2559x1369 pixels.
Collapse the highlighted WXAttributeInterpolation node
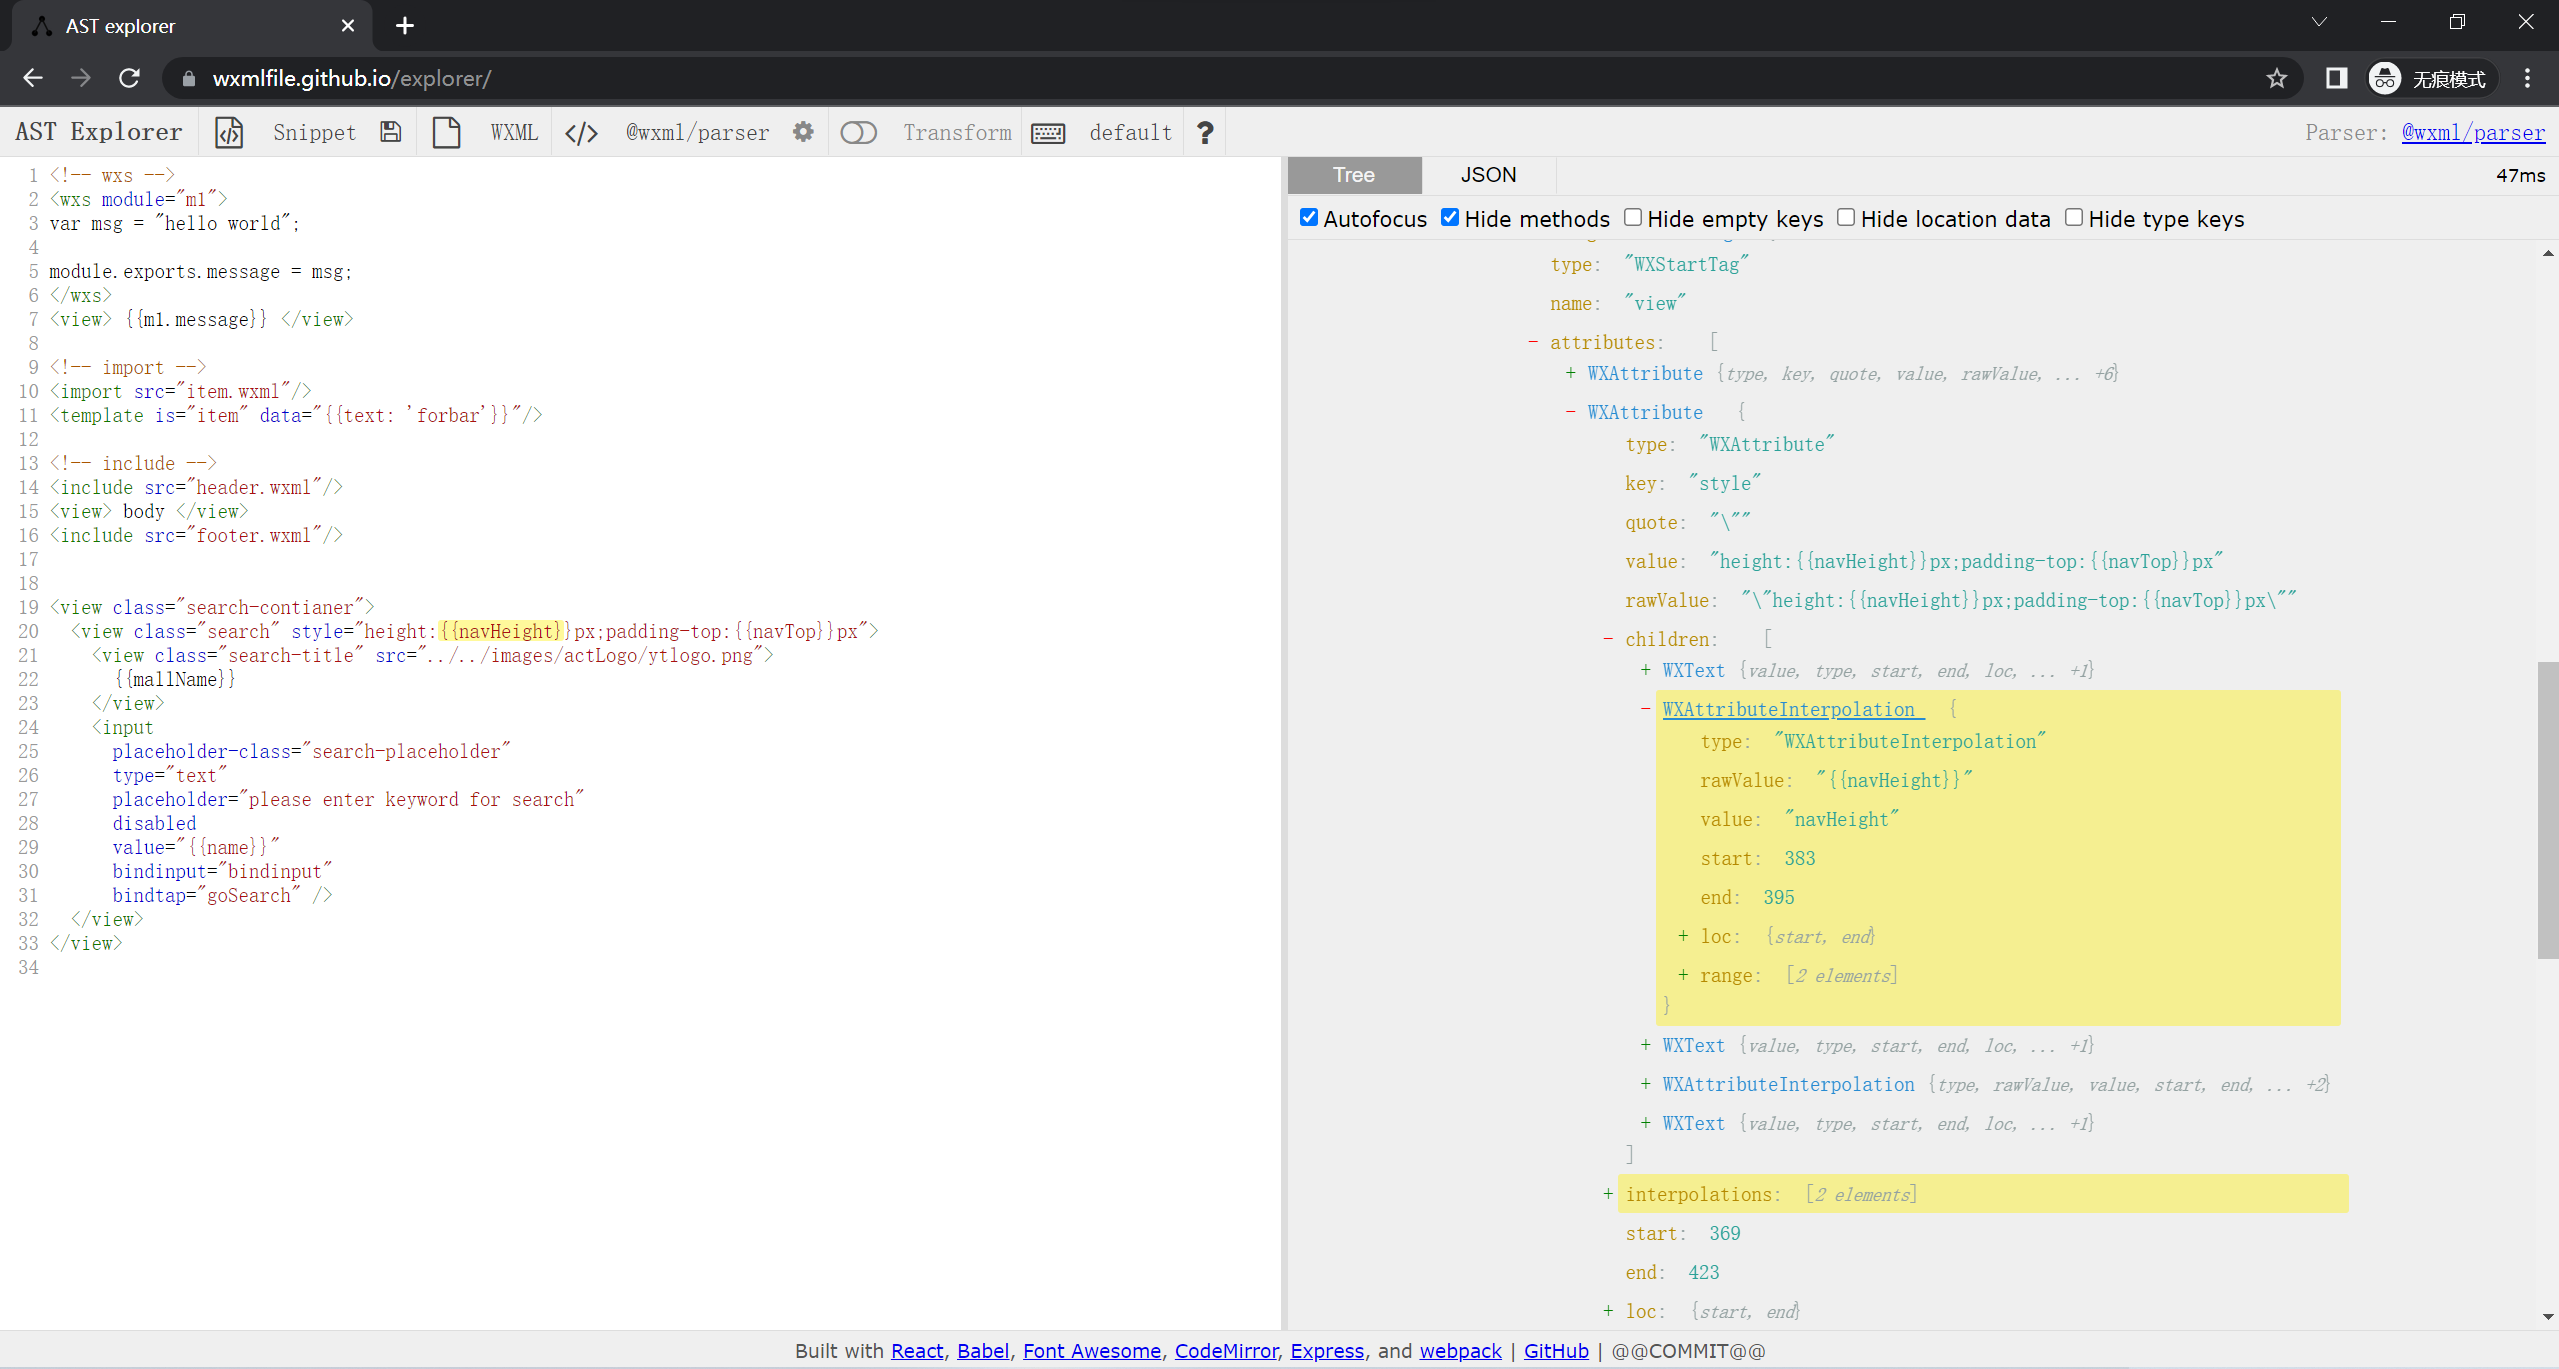click(1645, 709)
